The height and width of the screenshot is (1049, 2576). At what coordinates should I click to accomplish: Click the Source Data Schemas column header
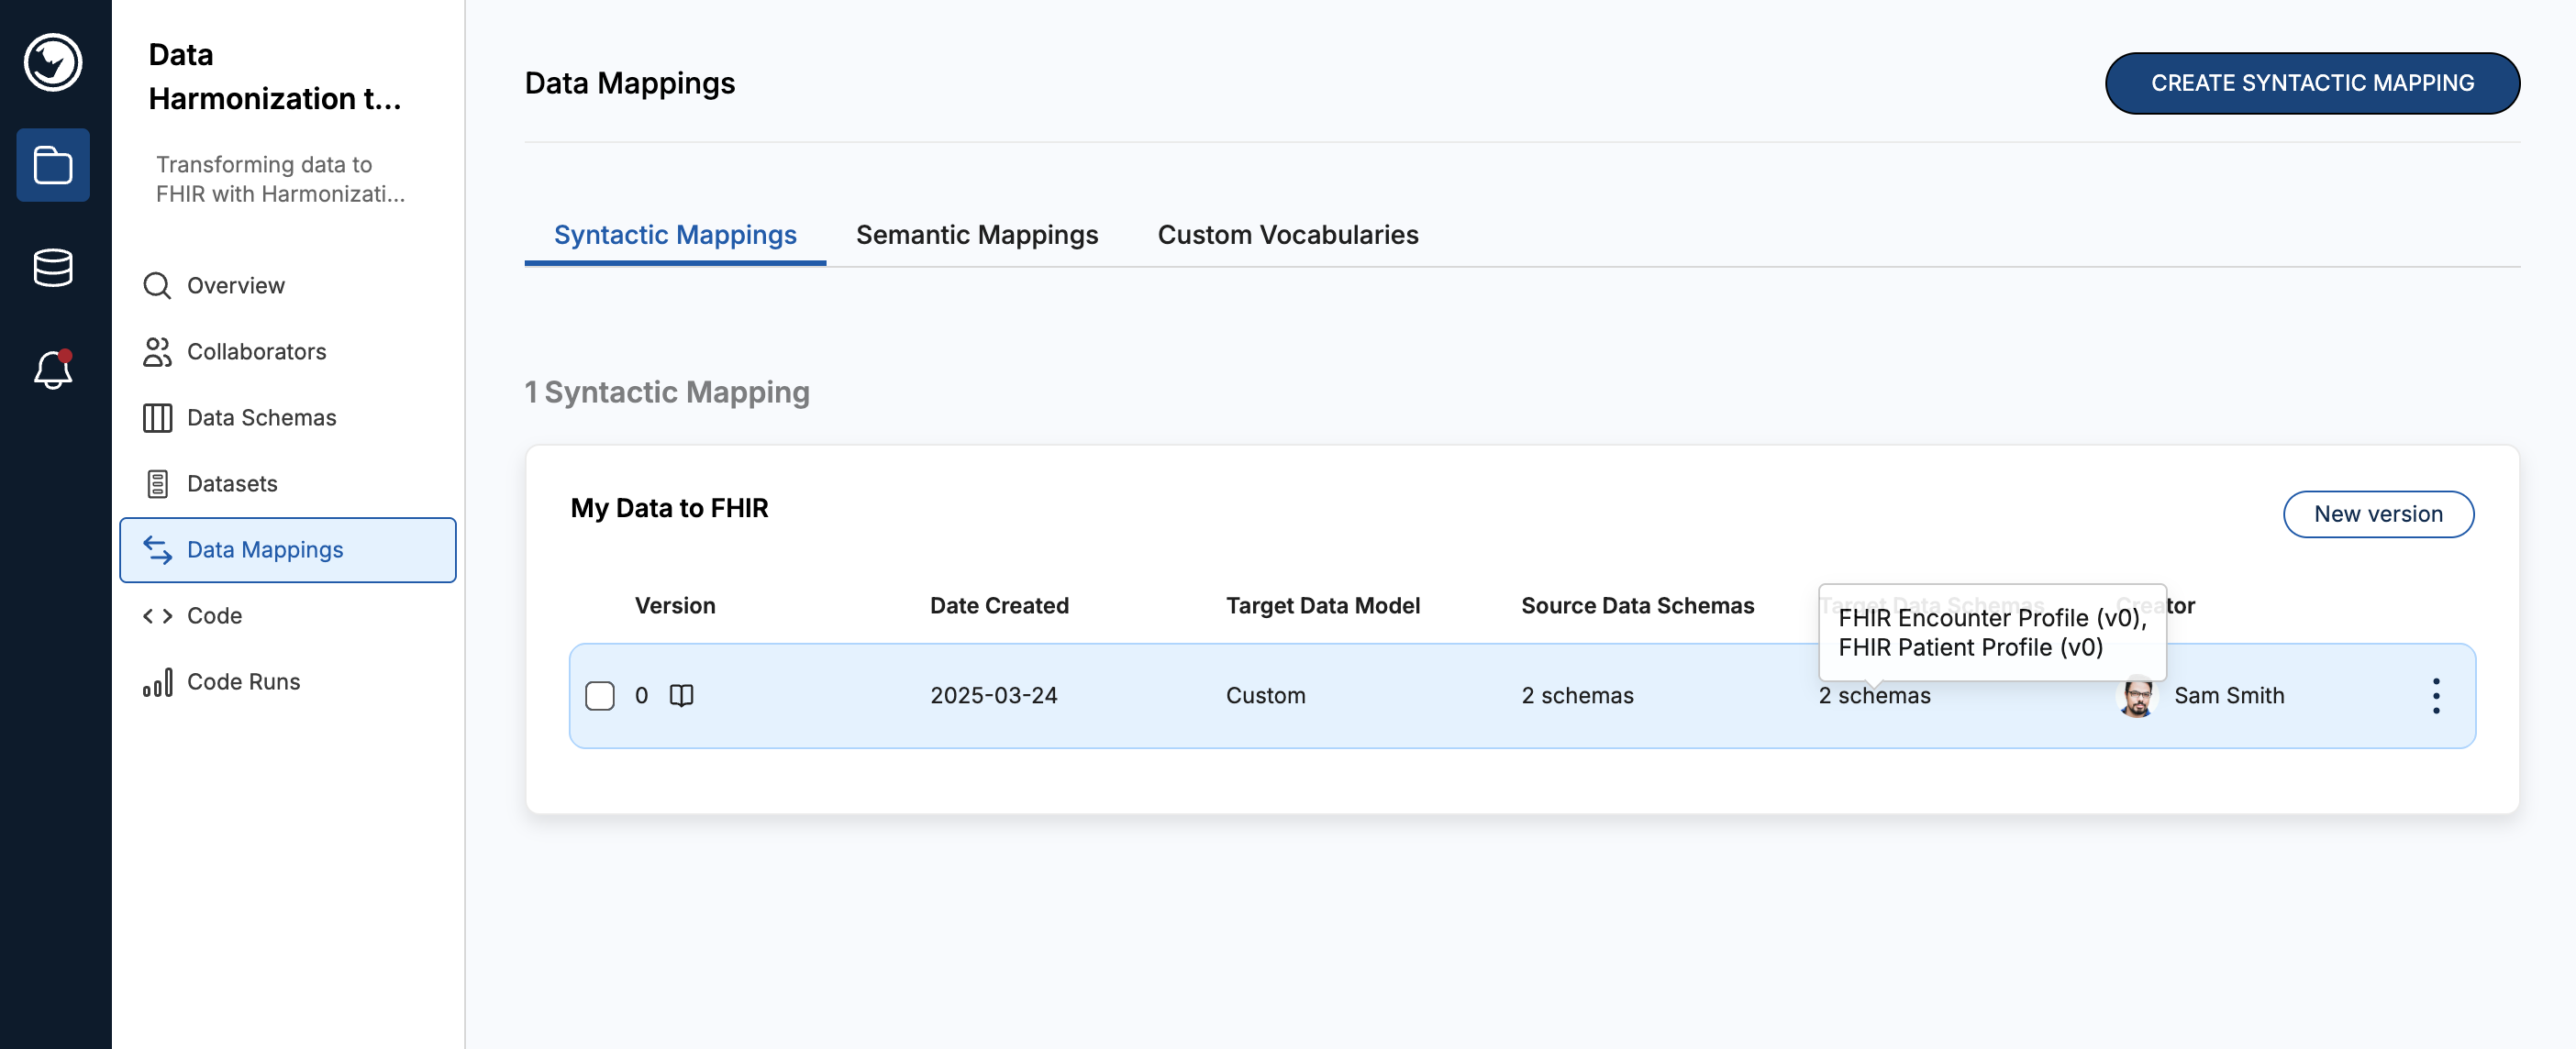(x=1637, y=606)
